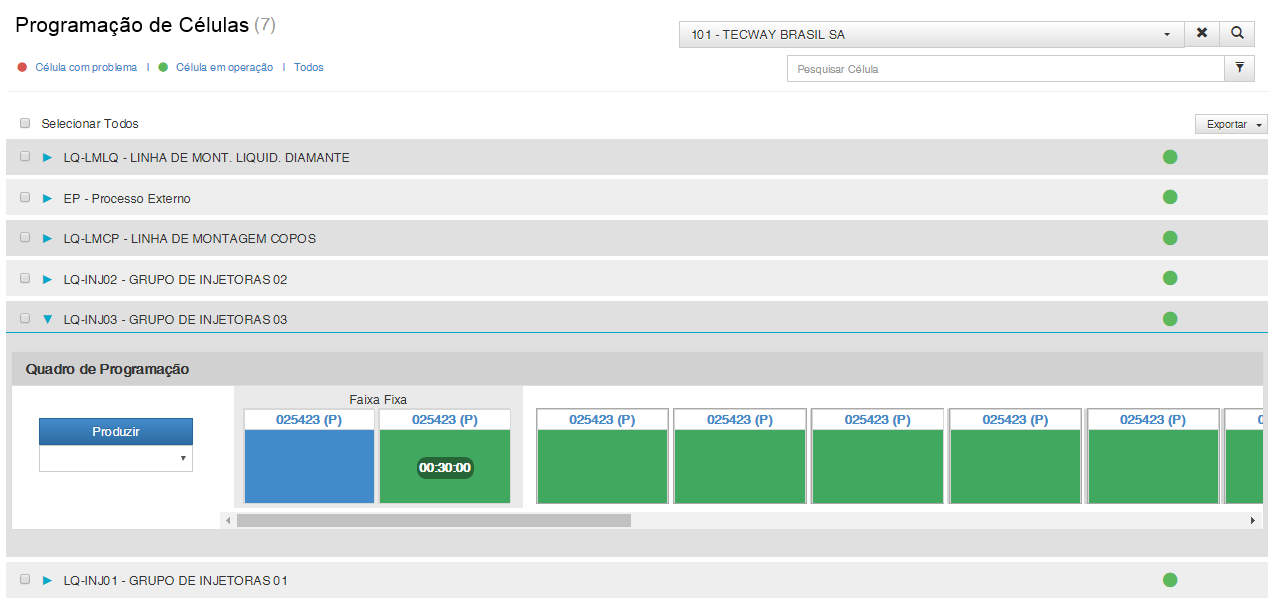Viewport: 1273px width, 599px height.
Task: Click LQ-LMCP - LINHA DE MONTAGEM COPOS label
Action: click(189, 239)
